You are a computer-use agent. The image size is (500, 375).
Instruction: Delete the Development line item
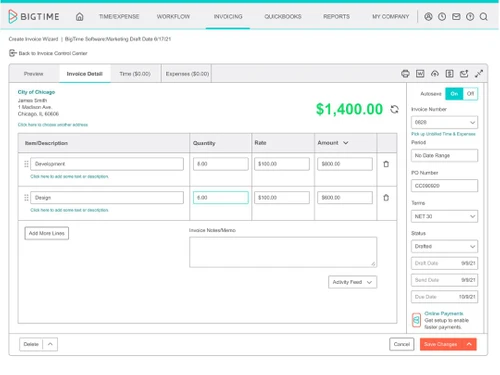(x=386, y=164)
